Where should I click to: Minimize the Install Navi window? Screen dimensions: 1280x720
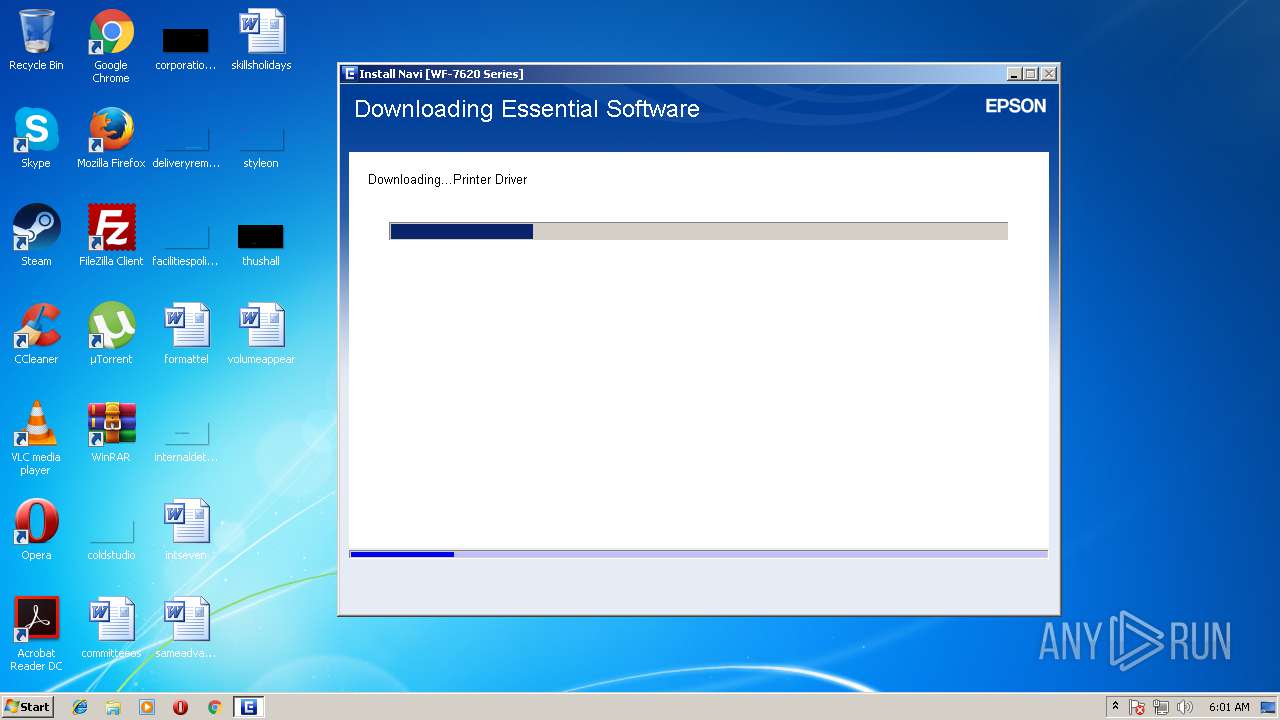pyautogui.click(x=1014, y=74)
